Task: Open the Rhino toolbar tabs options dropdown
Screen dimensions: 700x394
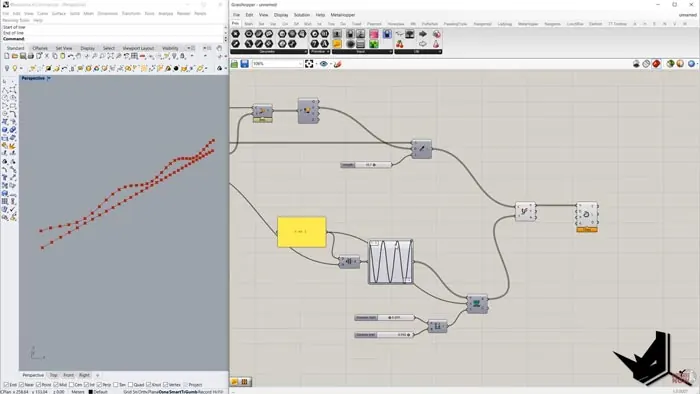Action: [189, 48]
